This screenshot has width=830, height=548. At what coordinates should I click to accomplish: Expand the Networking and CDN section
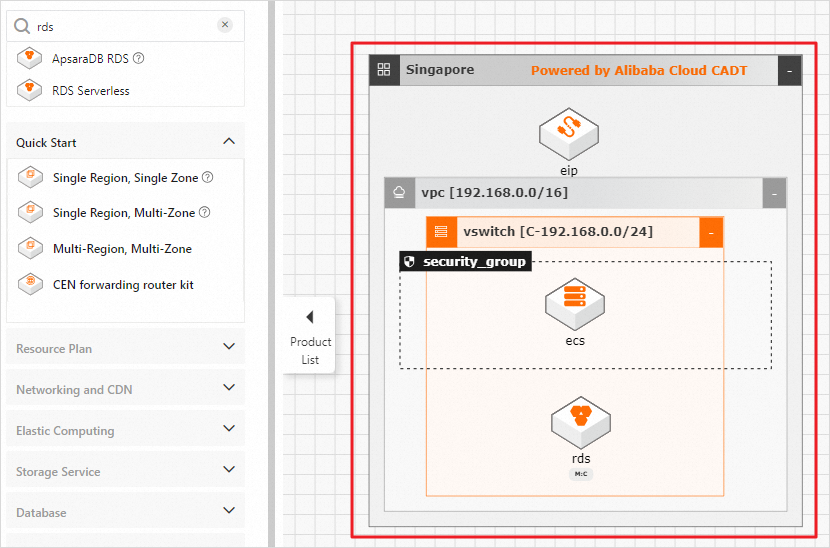229,387
